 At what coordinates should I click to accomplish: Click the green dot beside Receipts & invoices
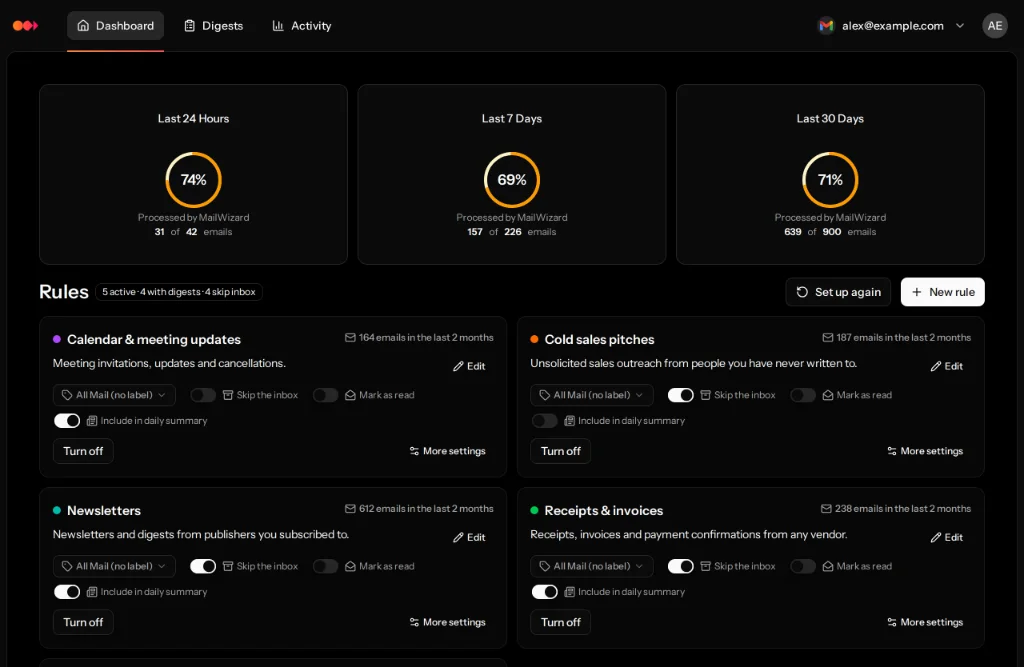coord(534,510)
